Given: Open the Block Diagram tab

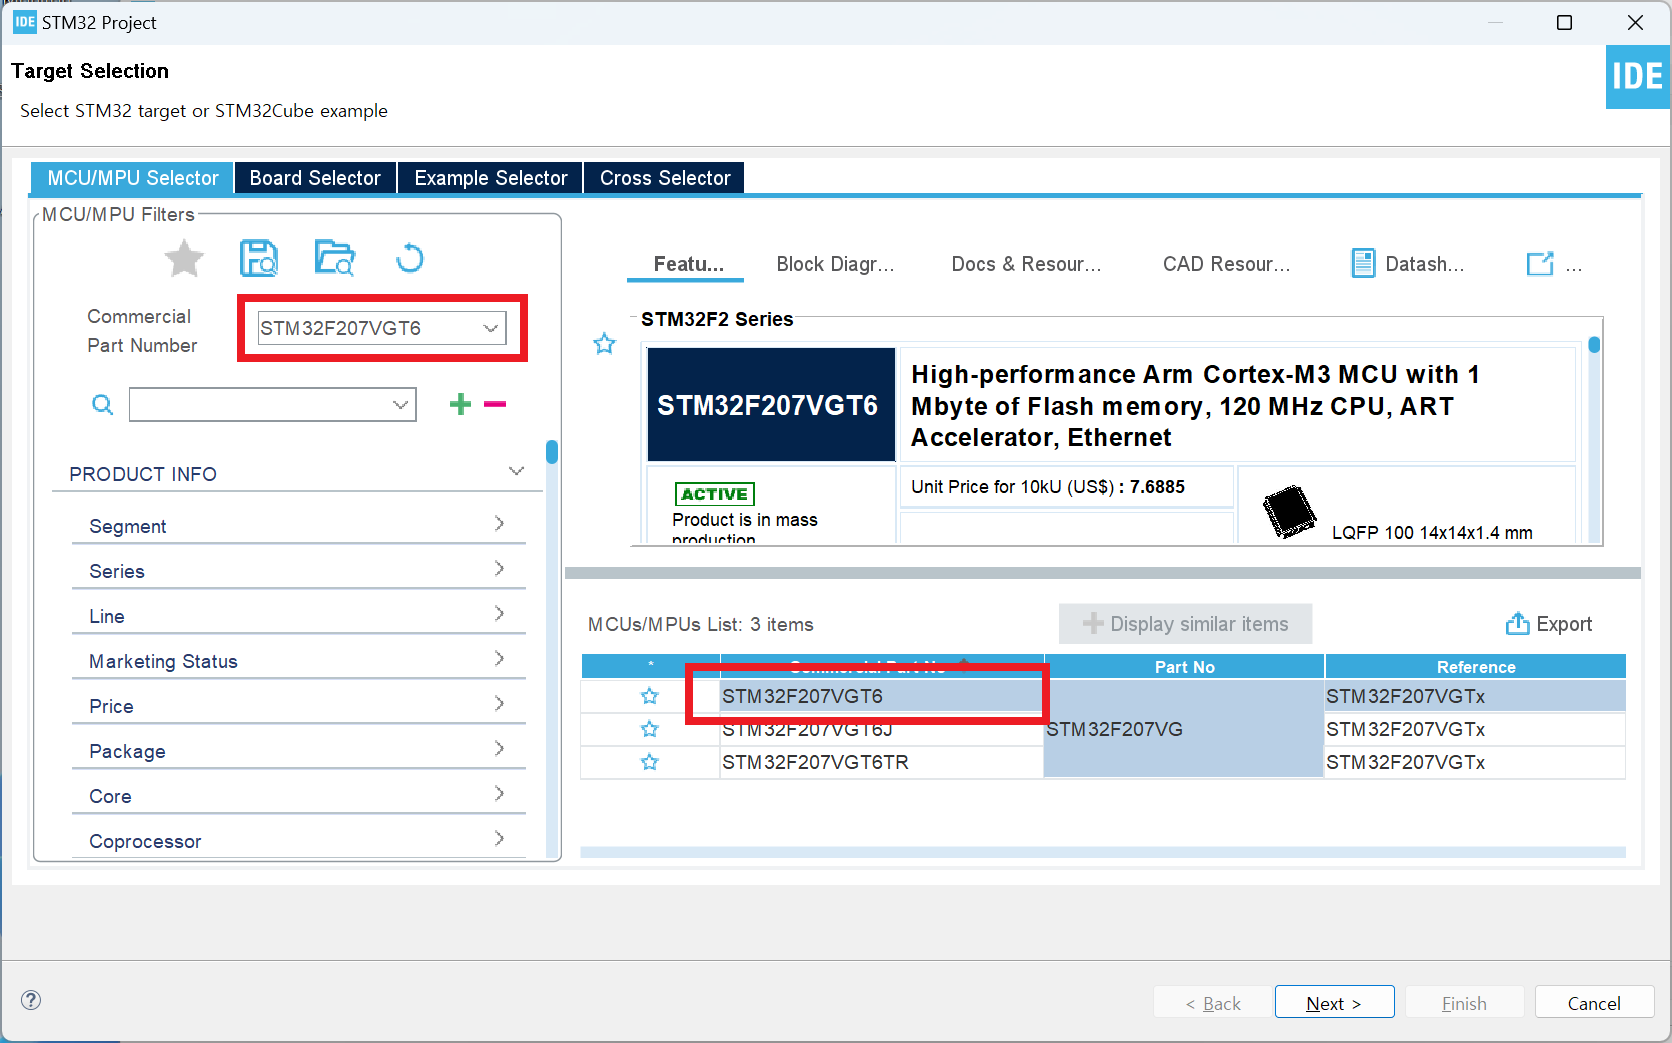Looking at the screenshot, I should point(835,264).
